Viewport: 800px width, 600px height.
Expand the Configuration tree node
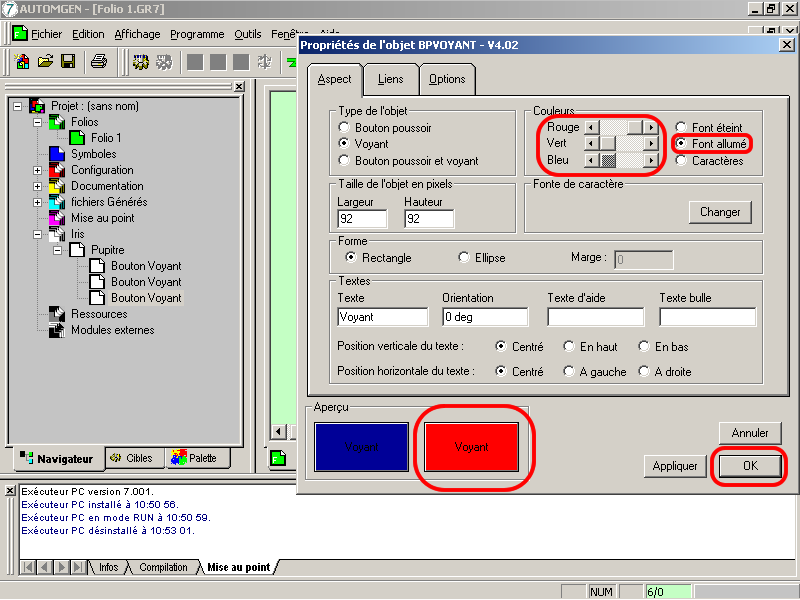38,170
